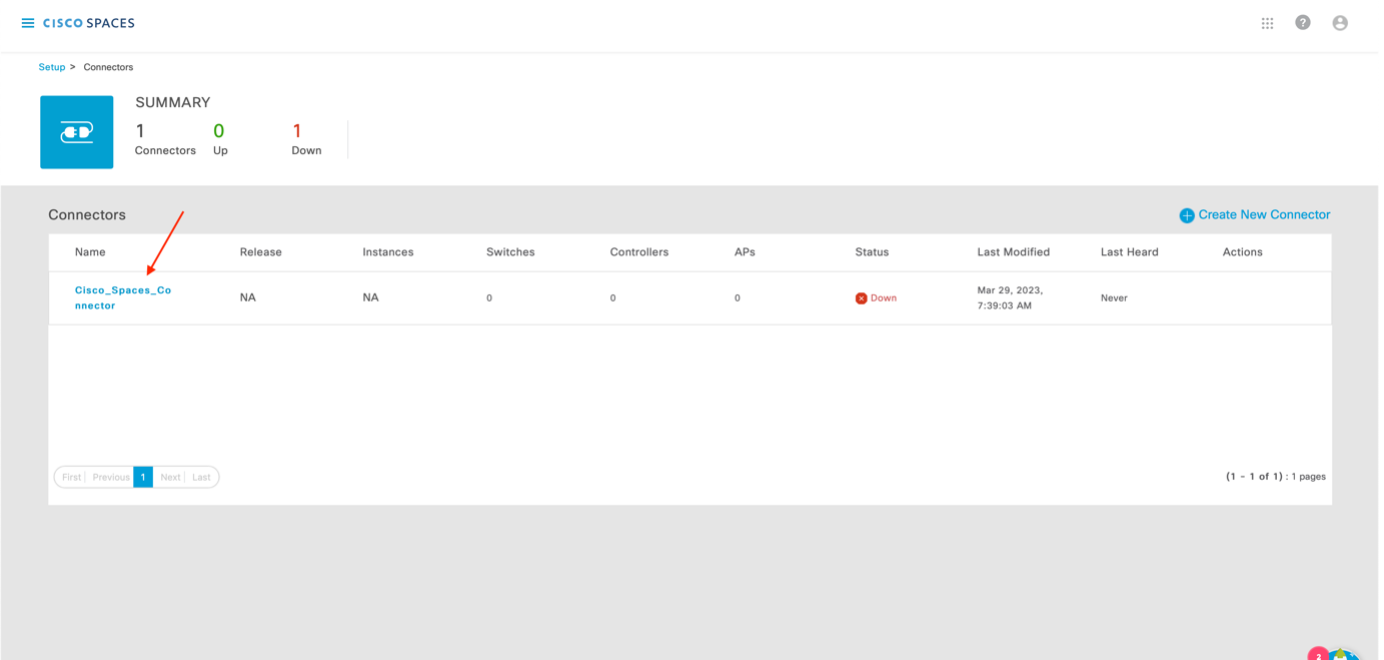This screenshot has width=1384, height=660.
Task: Click the Mar 29, 2023 modified timestamp
Action: 1010,298
